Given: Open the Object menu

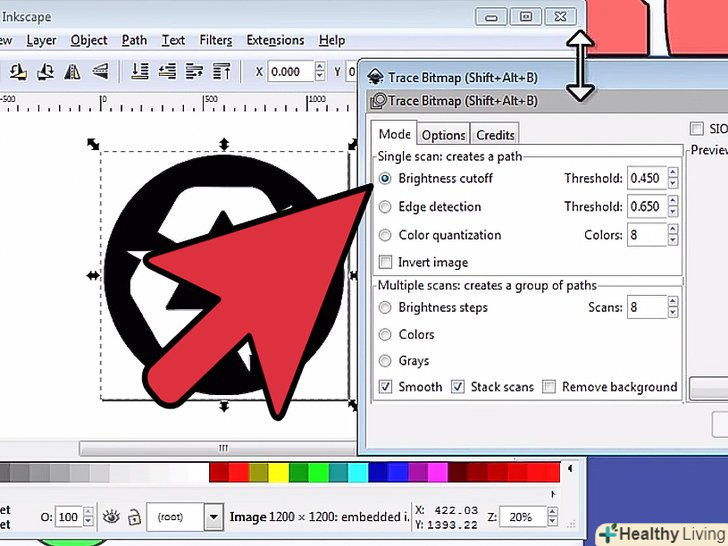Looking at the screenshot, I should click(x=89, y=40).
